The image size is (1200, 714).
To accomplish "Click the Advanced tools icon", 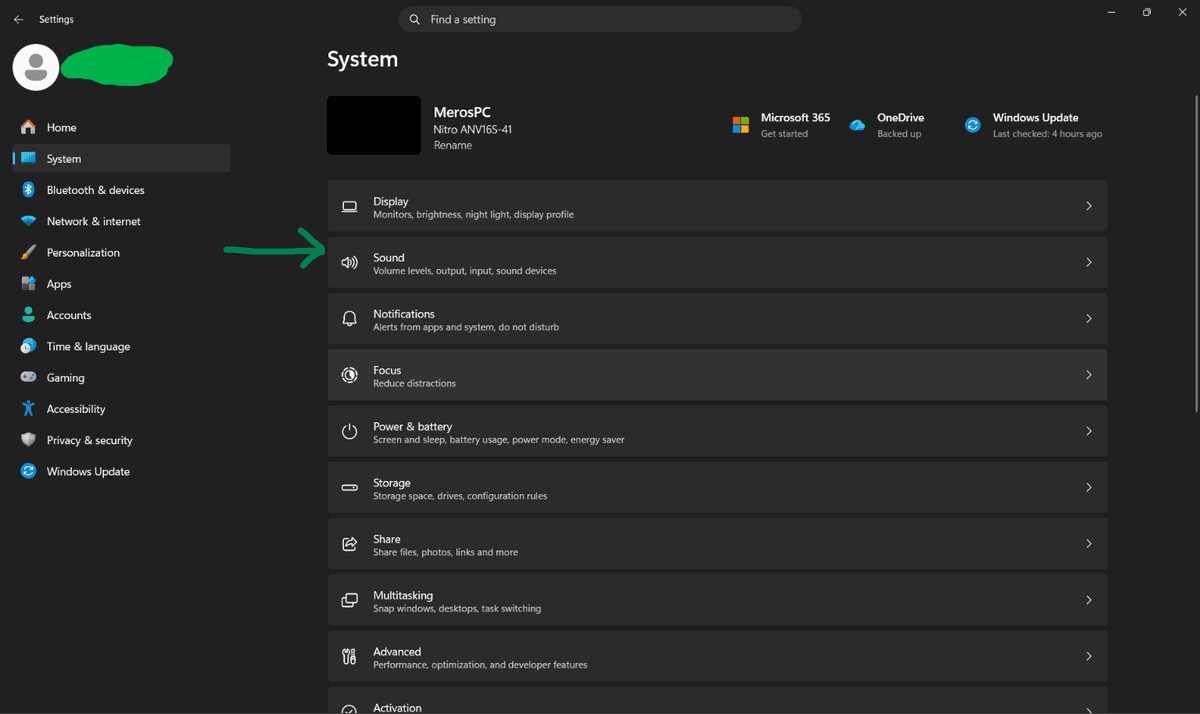I will click(x=349, y=657).
